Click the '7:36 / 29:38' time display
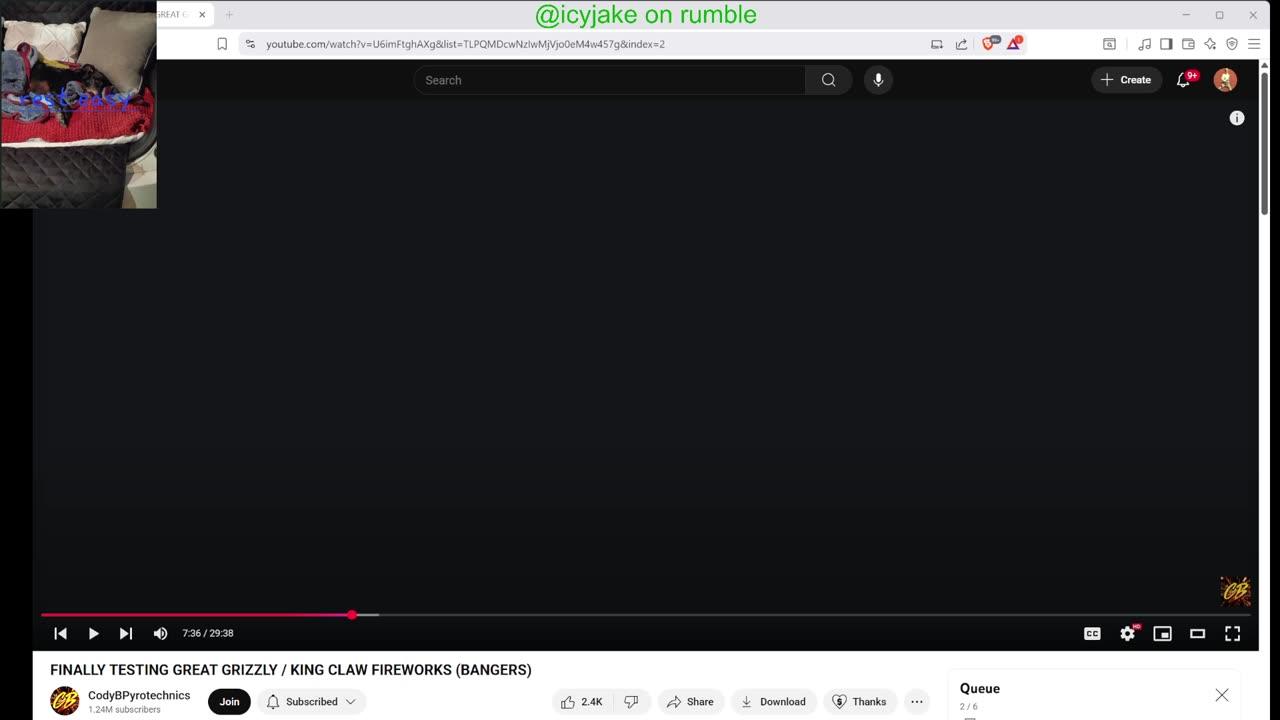This screenshot has width=1280, height=720. (208, 633)
